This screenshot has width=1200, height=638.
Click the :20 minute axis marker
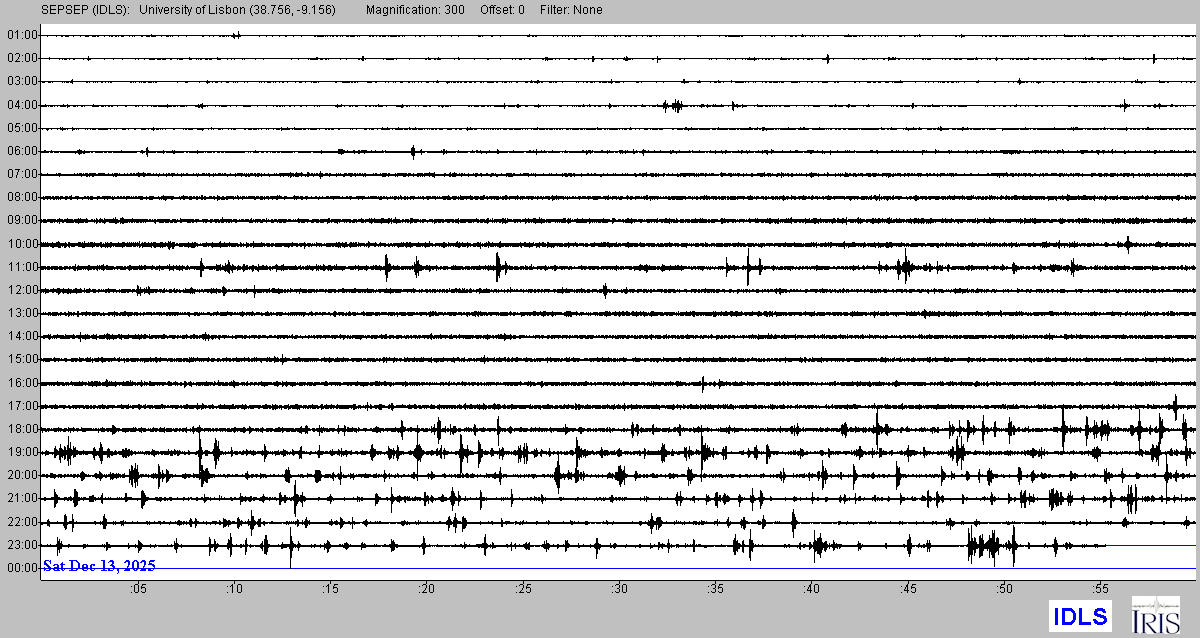pos(427,589)
